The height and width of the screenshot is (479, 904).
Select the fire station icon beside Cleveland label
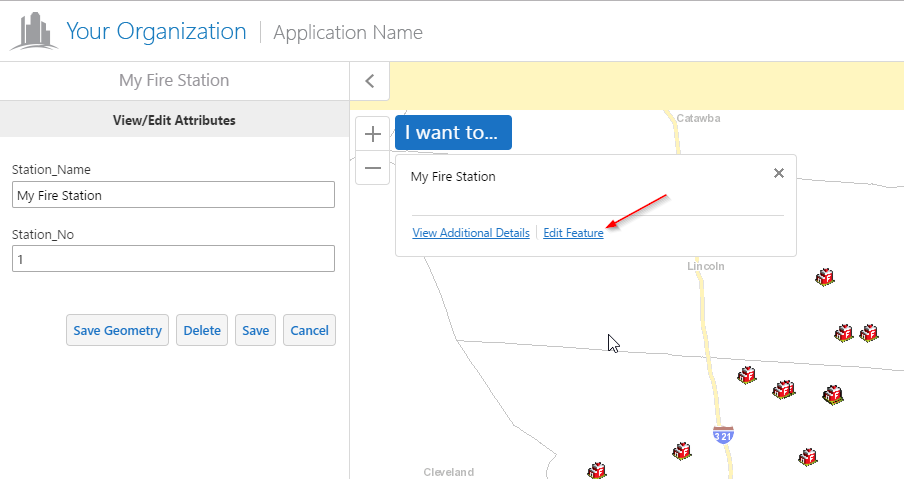pyautogui.click(x=597, y=470)
